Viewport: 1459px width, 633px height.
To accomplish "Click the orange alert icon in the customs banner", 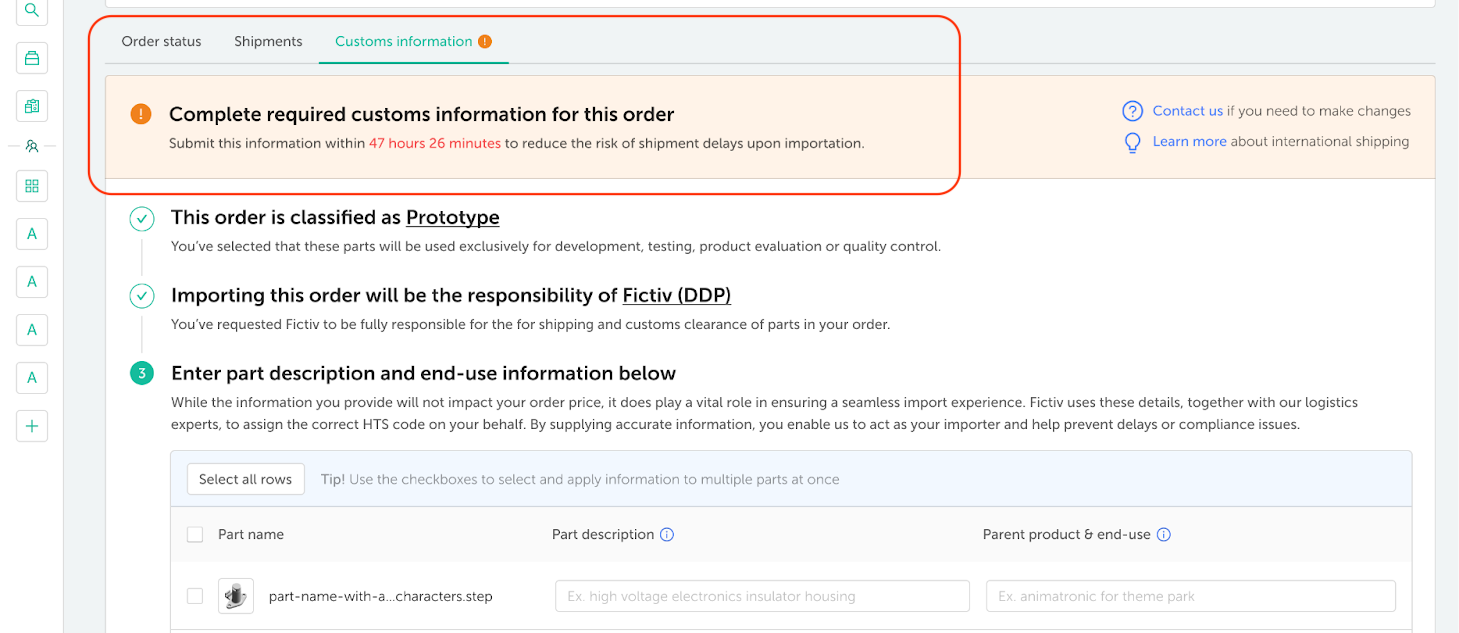I will point(141,114).
